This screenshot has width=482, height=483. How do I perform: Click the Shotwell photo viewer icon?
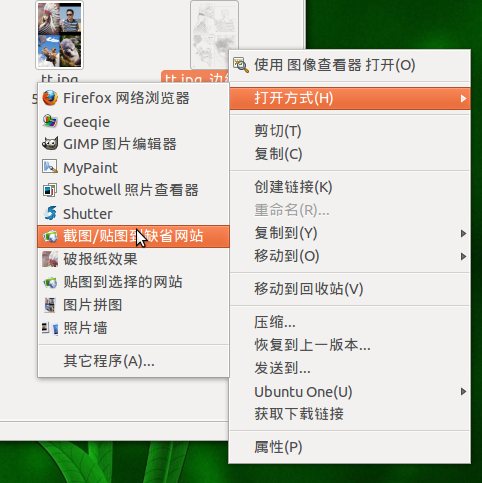point(50,190)
